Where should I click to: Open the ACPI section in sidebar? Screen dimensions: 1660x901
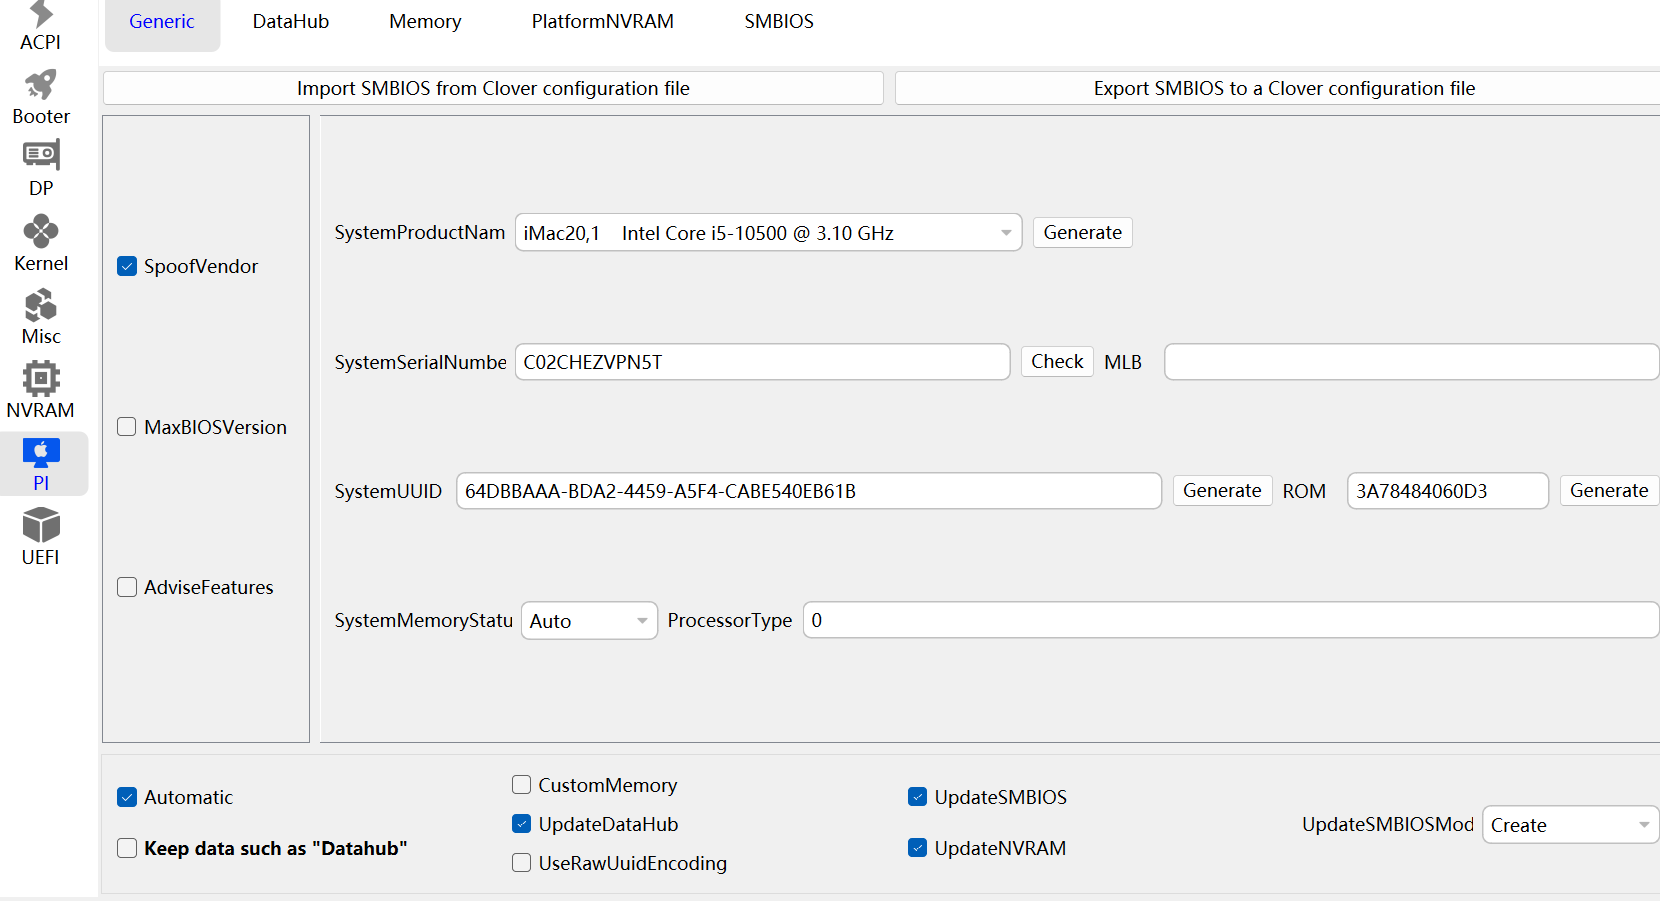click(x=40, y=27)
